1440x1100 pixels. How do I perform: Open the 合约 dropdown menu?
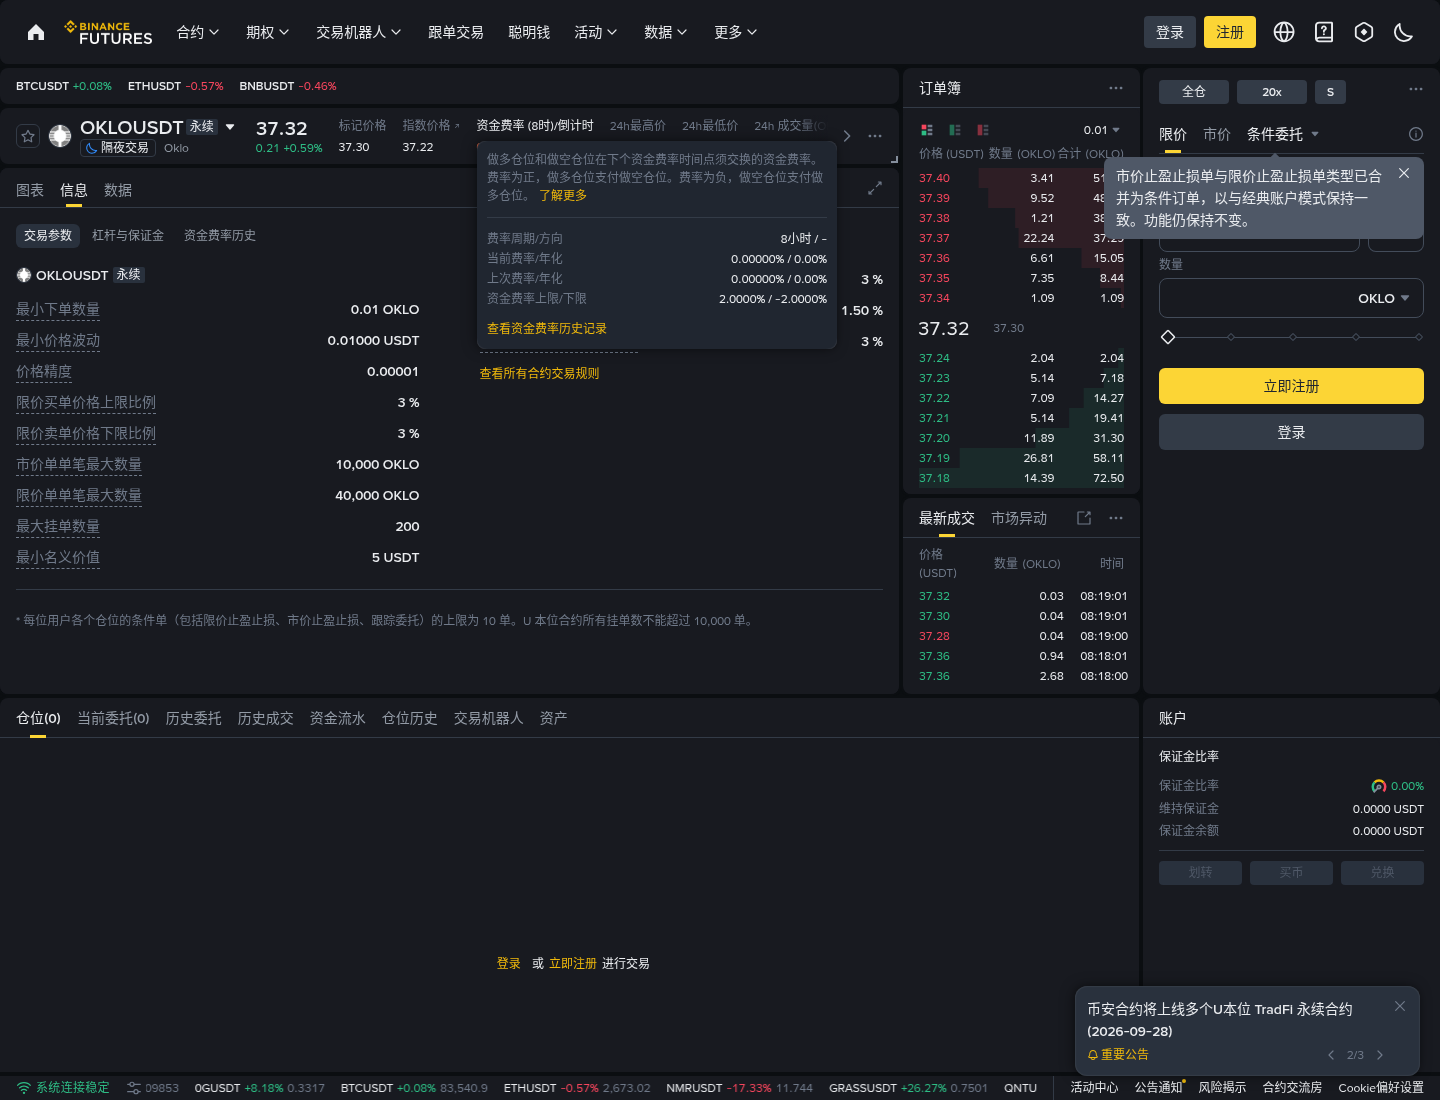198,32
